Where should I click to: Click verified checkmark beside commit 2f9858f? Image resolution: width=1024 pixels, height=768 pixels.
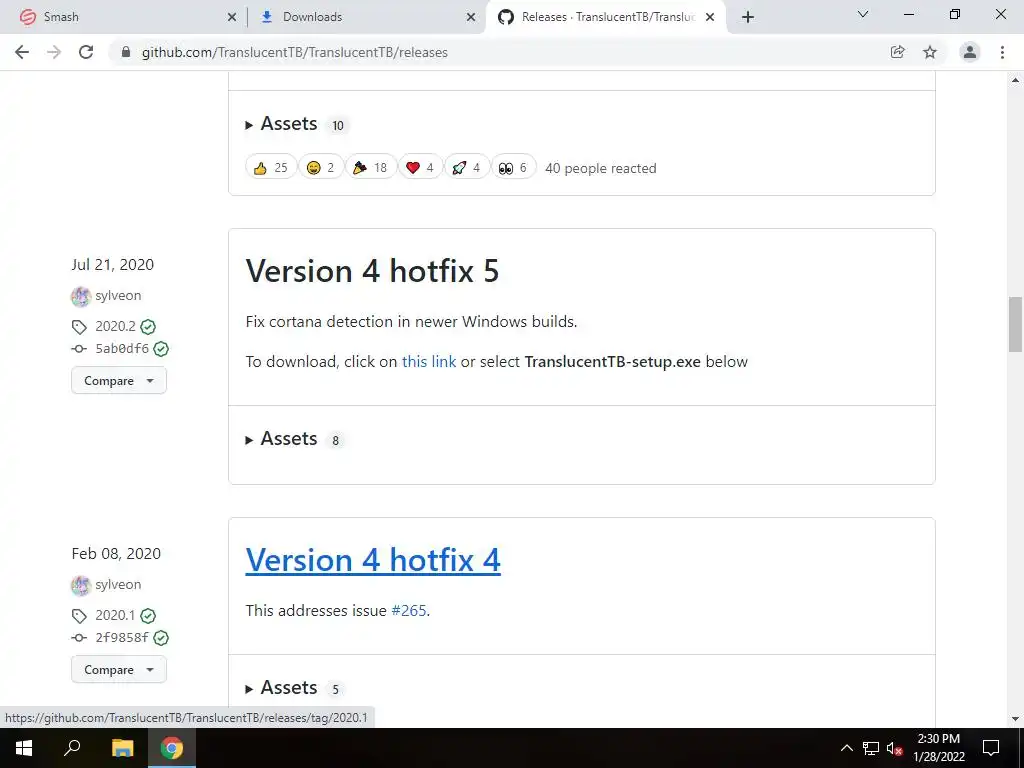pos(161,638)
